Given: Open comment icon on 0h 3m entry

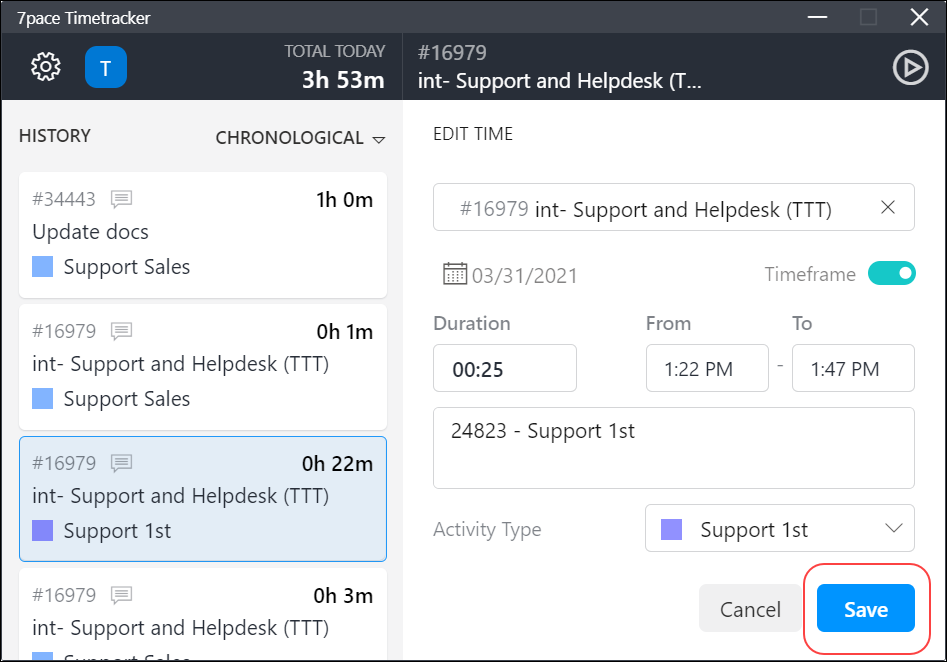Looking at the screenshot, I should pyautogui.click(x=121, y=595).
